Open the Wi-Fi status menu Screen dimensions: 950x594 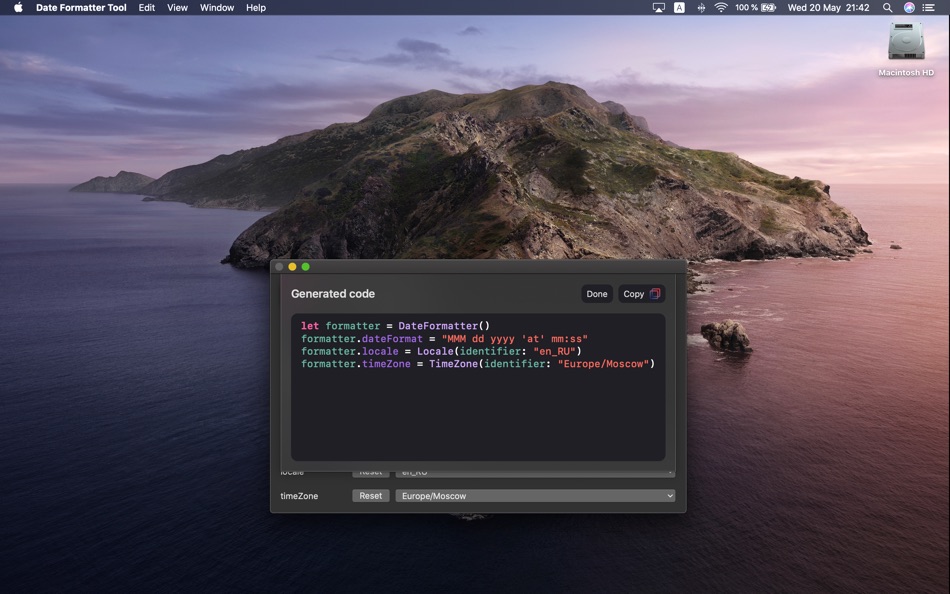(722, 7)
